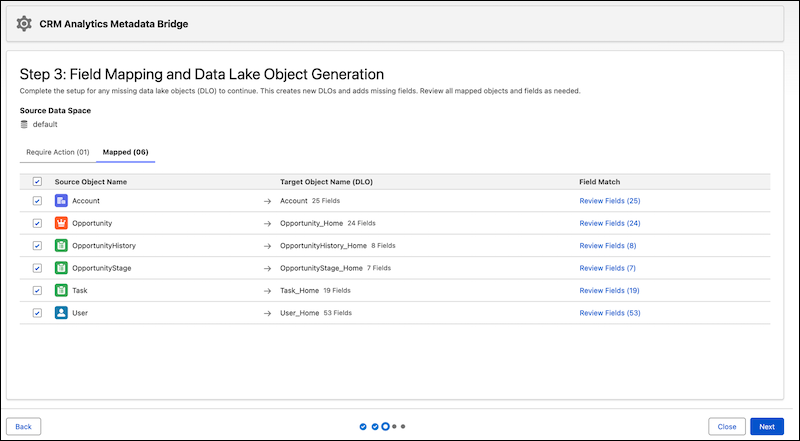The image size is (800, 441).
Task: Click the User_Home target name
Action: [299, 313]
